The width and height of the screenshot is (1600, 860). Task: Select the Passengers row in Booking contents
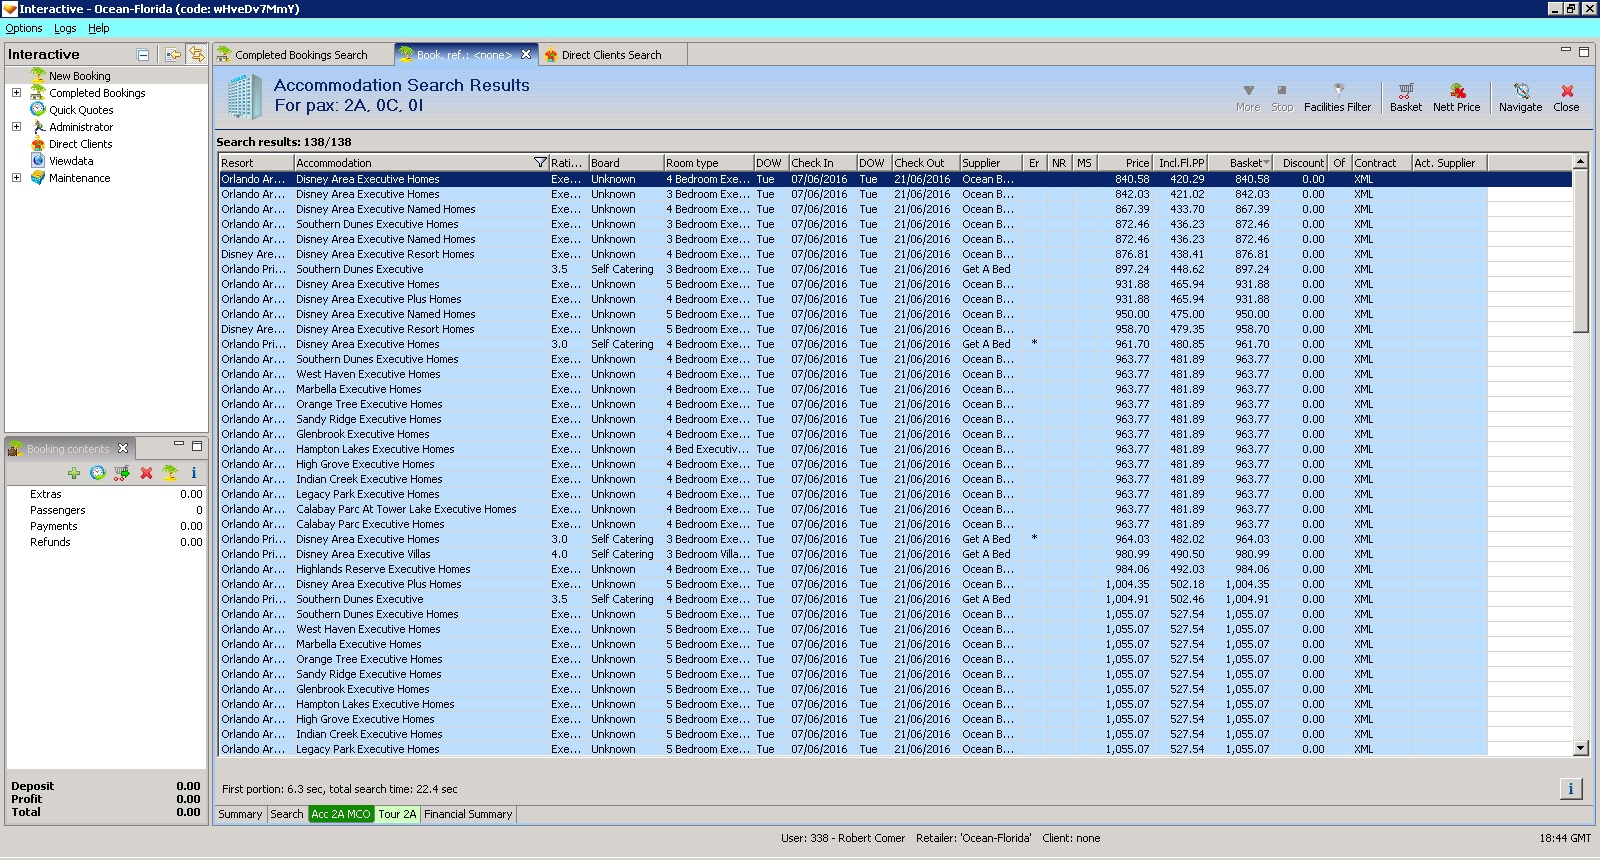[x=105, y=510]
